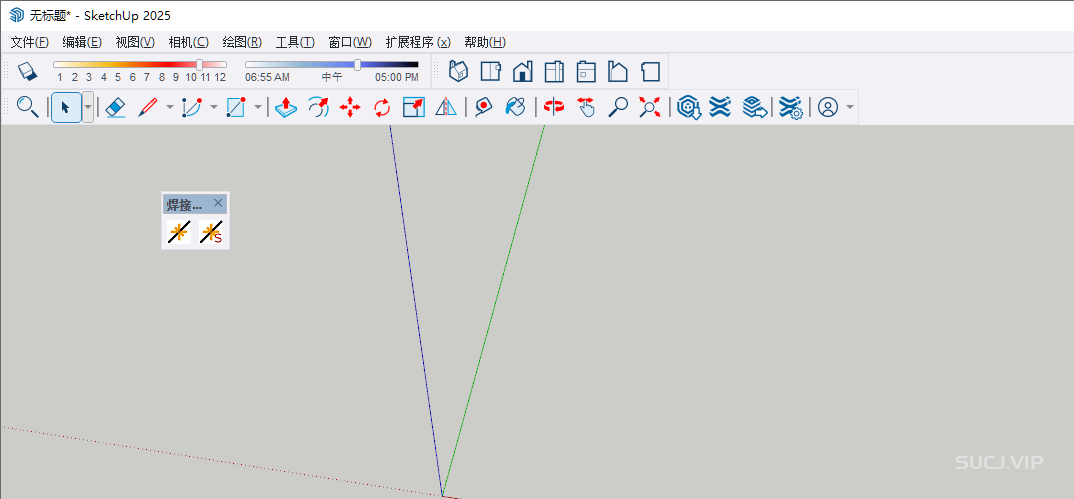Toggle the shadows display icon
1074x499 pixels.
pyautogui.click(x=26, y=71)
